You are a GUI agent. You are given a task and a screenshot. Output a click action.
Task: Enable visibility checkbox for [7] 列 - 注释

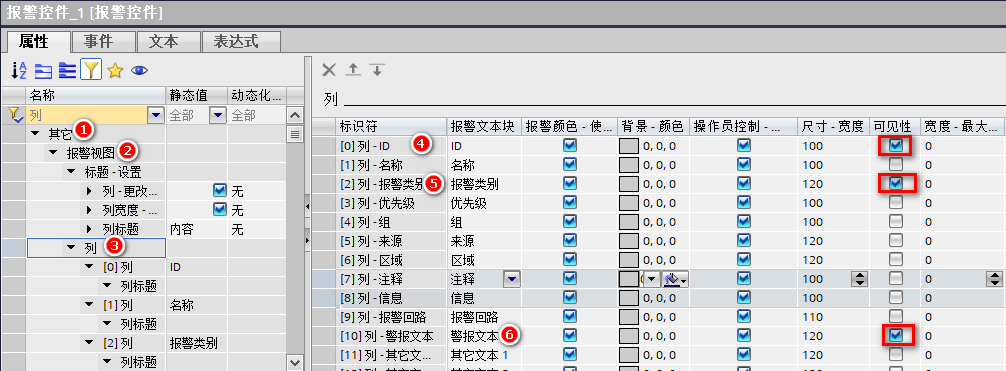896,279
